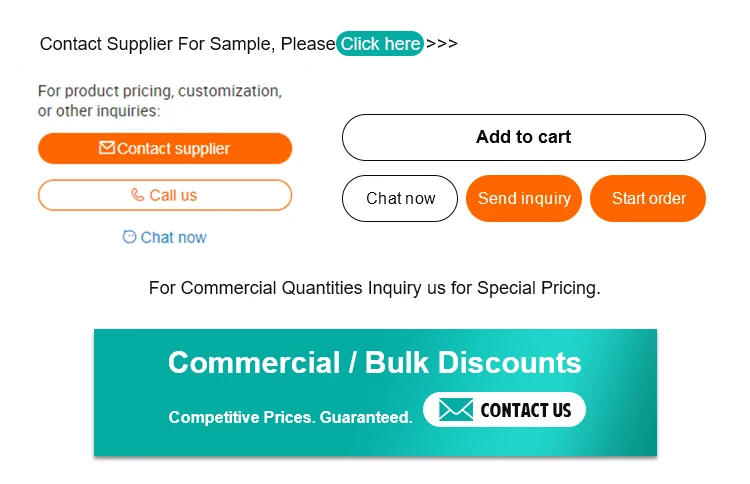
Task: Click the outlined Chat now pill button
Action: coord(400,198)
